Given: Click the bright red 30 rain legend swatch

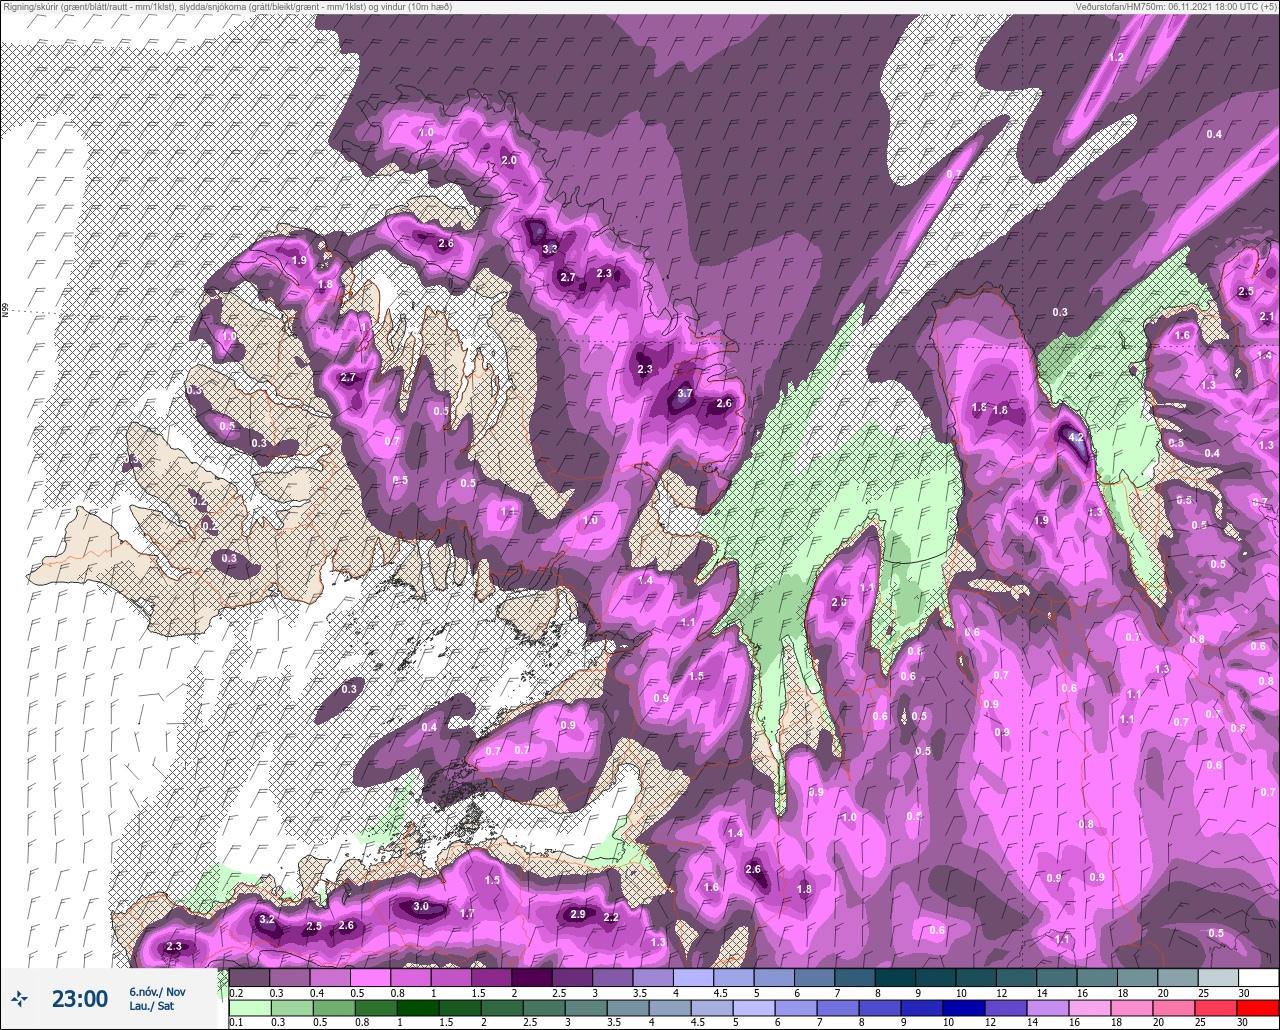Looking at the screenshot, I should pos(1258,1007).
